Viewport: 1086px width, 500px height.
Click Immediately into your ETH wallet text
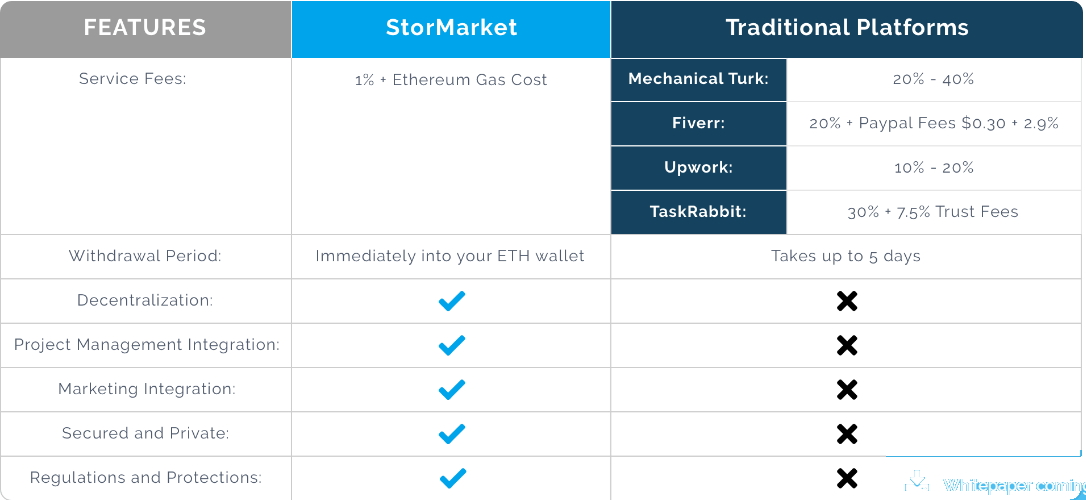[x=450, y=256]
